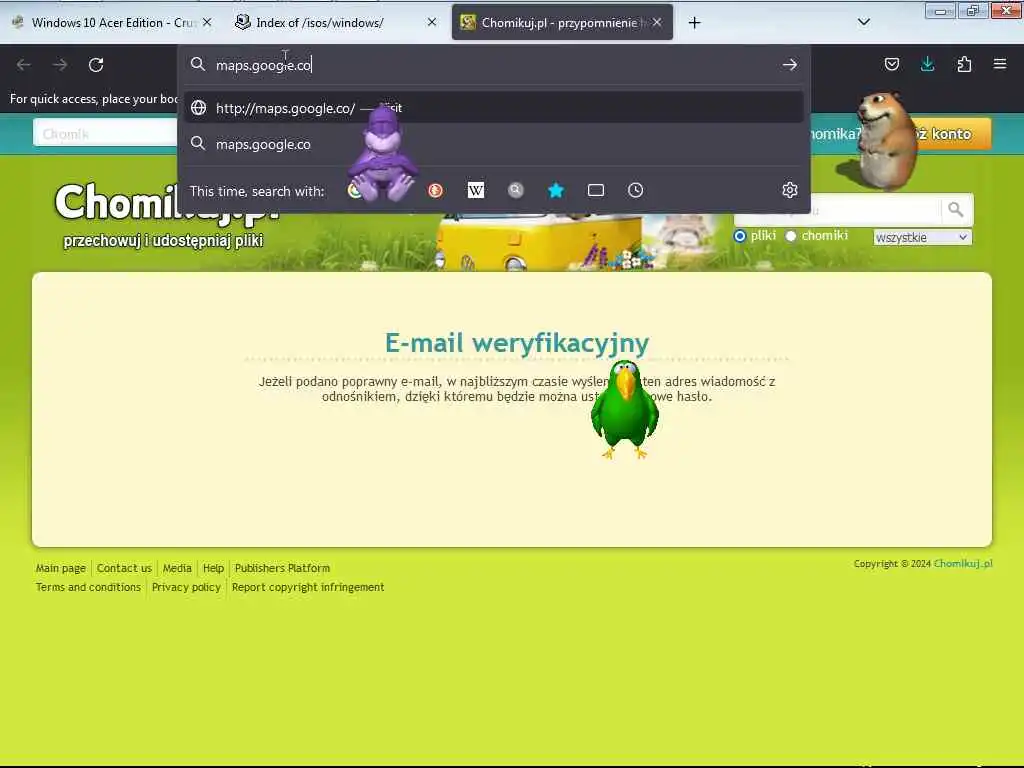Viewport: 1024px width, 768px height.
Task: Open the Publishers Platform link
Action: (282, 568)
